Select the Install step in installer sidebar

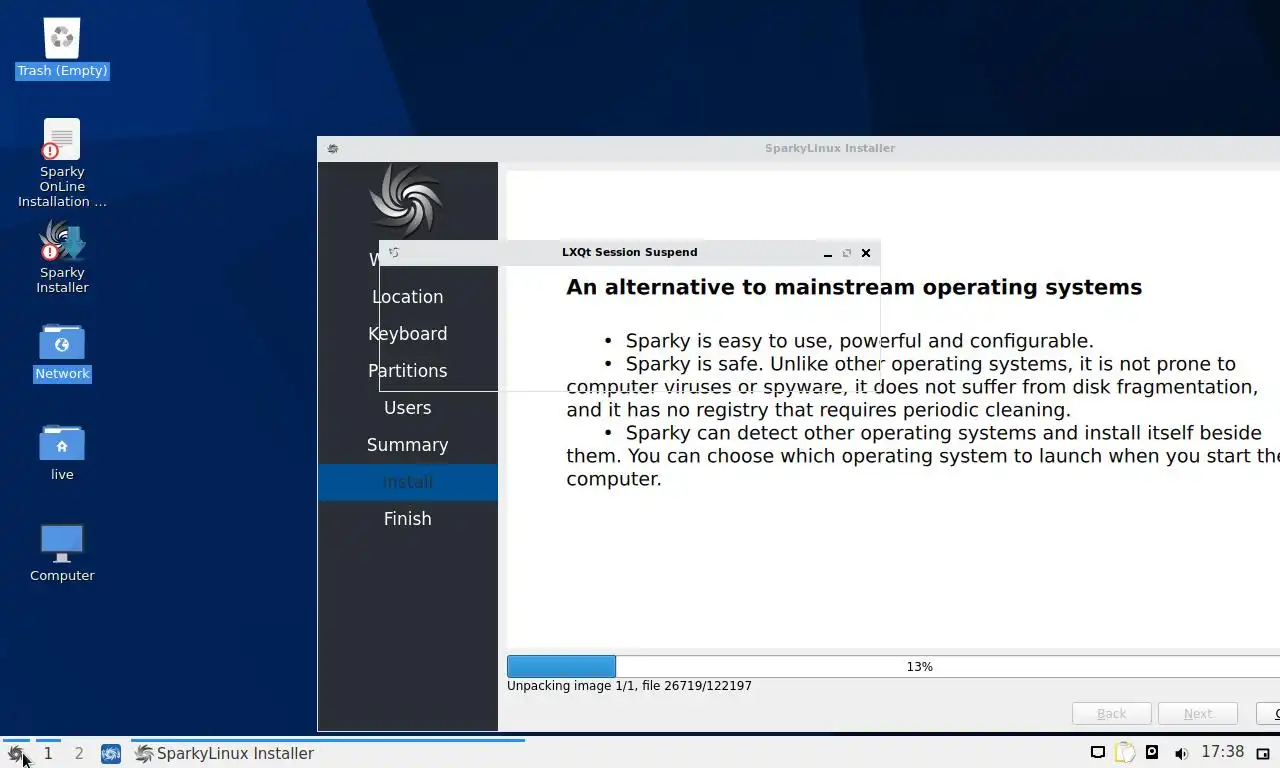point(408,482)
